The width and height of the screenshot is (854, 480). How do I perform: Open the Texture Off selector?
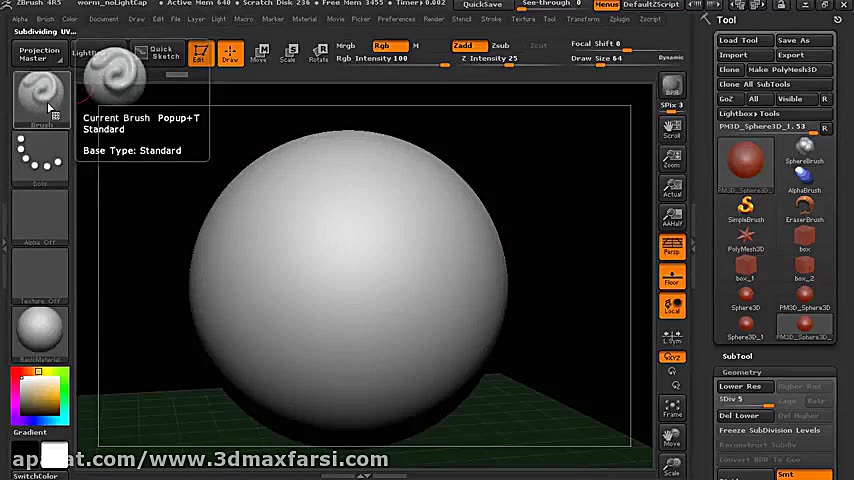40,276
